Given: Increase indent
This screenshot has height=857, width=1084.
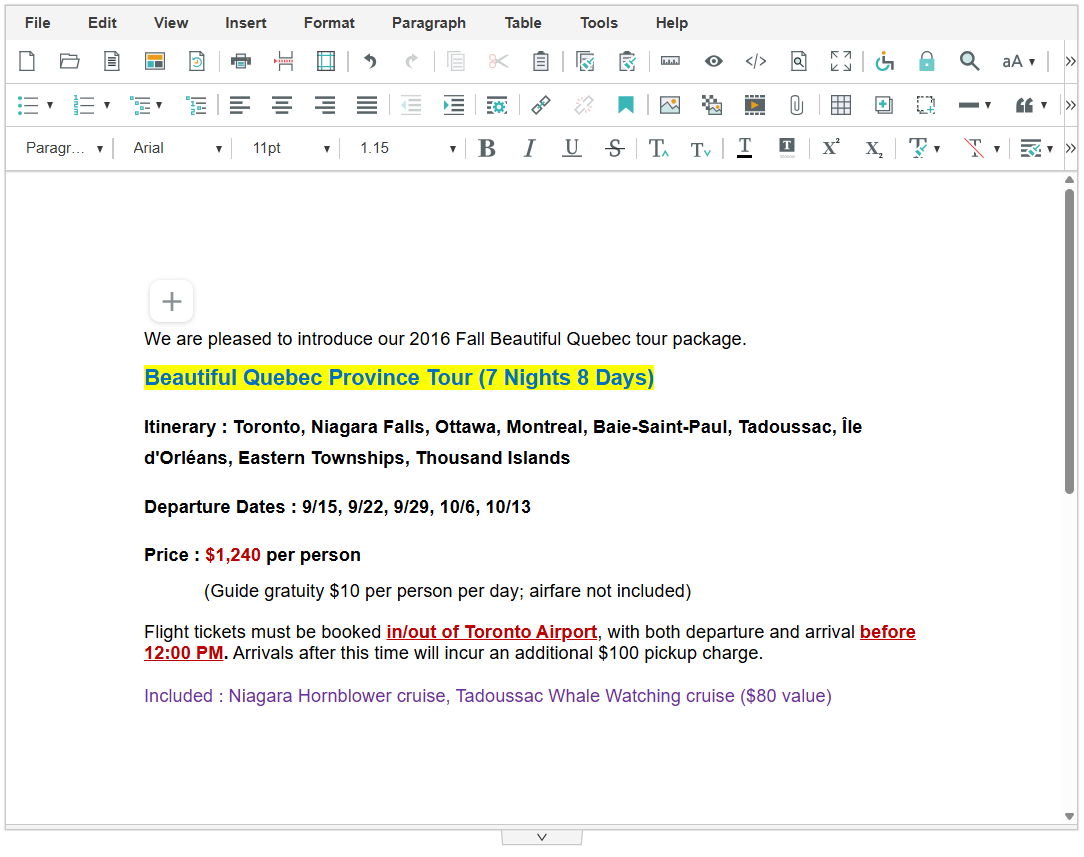Looking at the screenshot, I should pyautogui.click(x=454, y=105).
